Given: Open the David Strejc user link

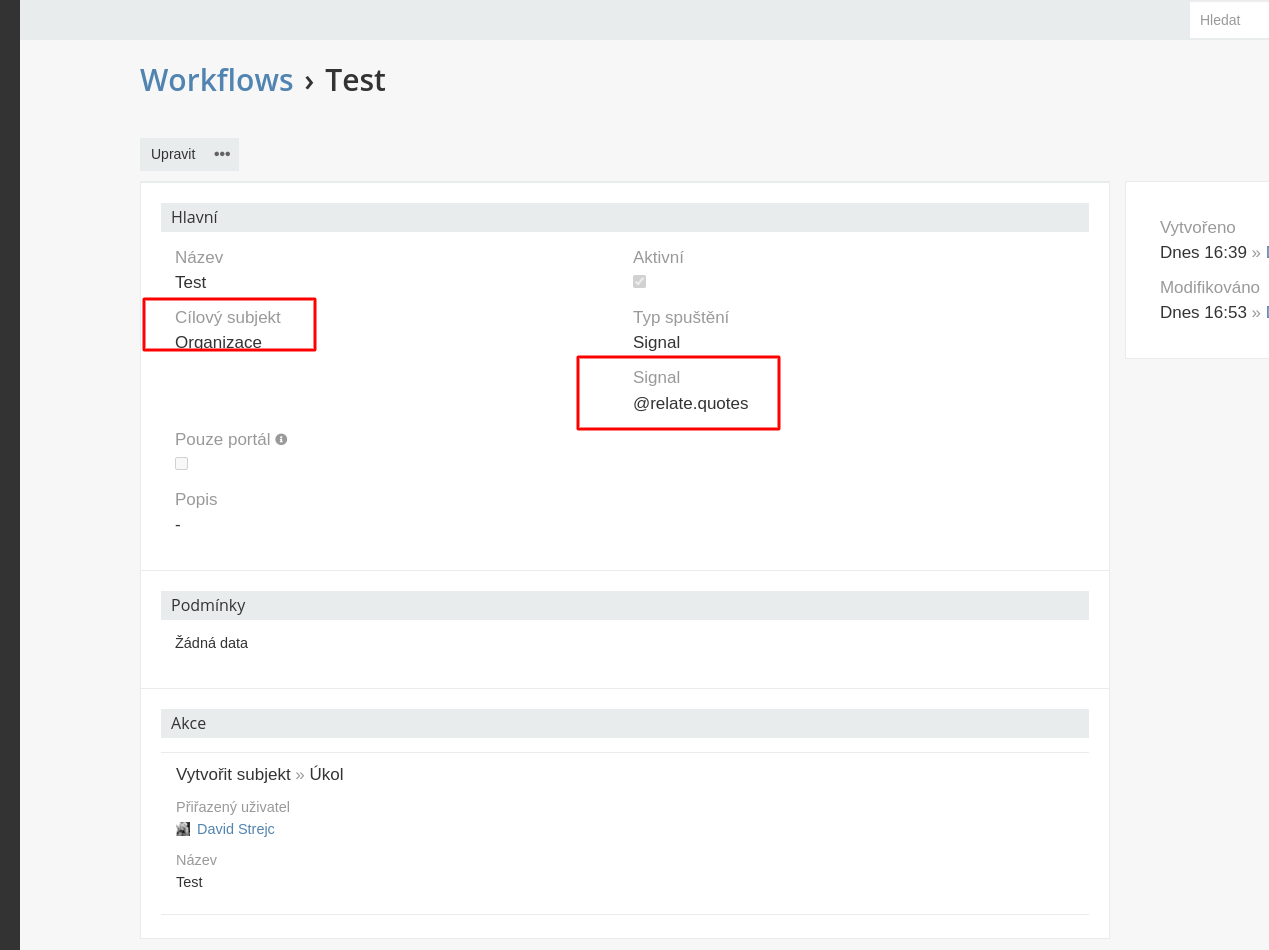Looking at the screenshot, I should [235, 829].
